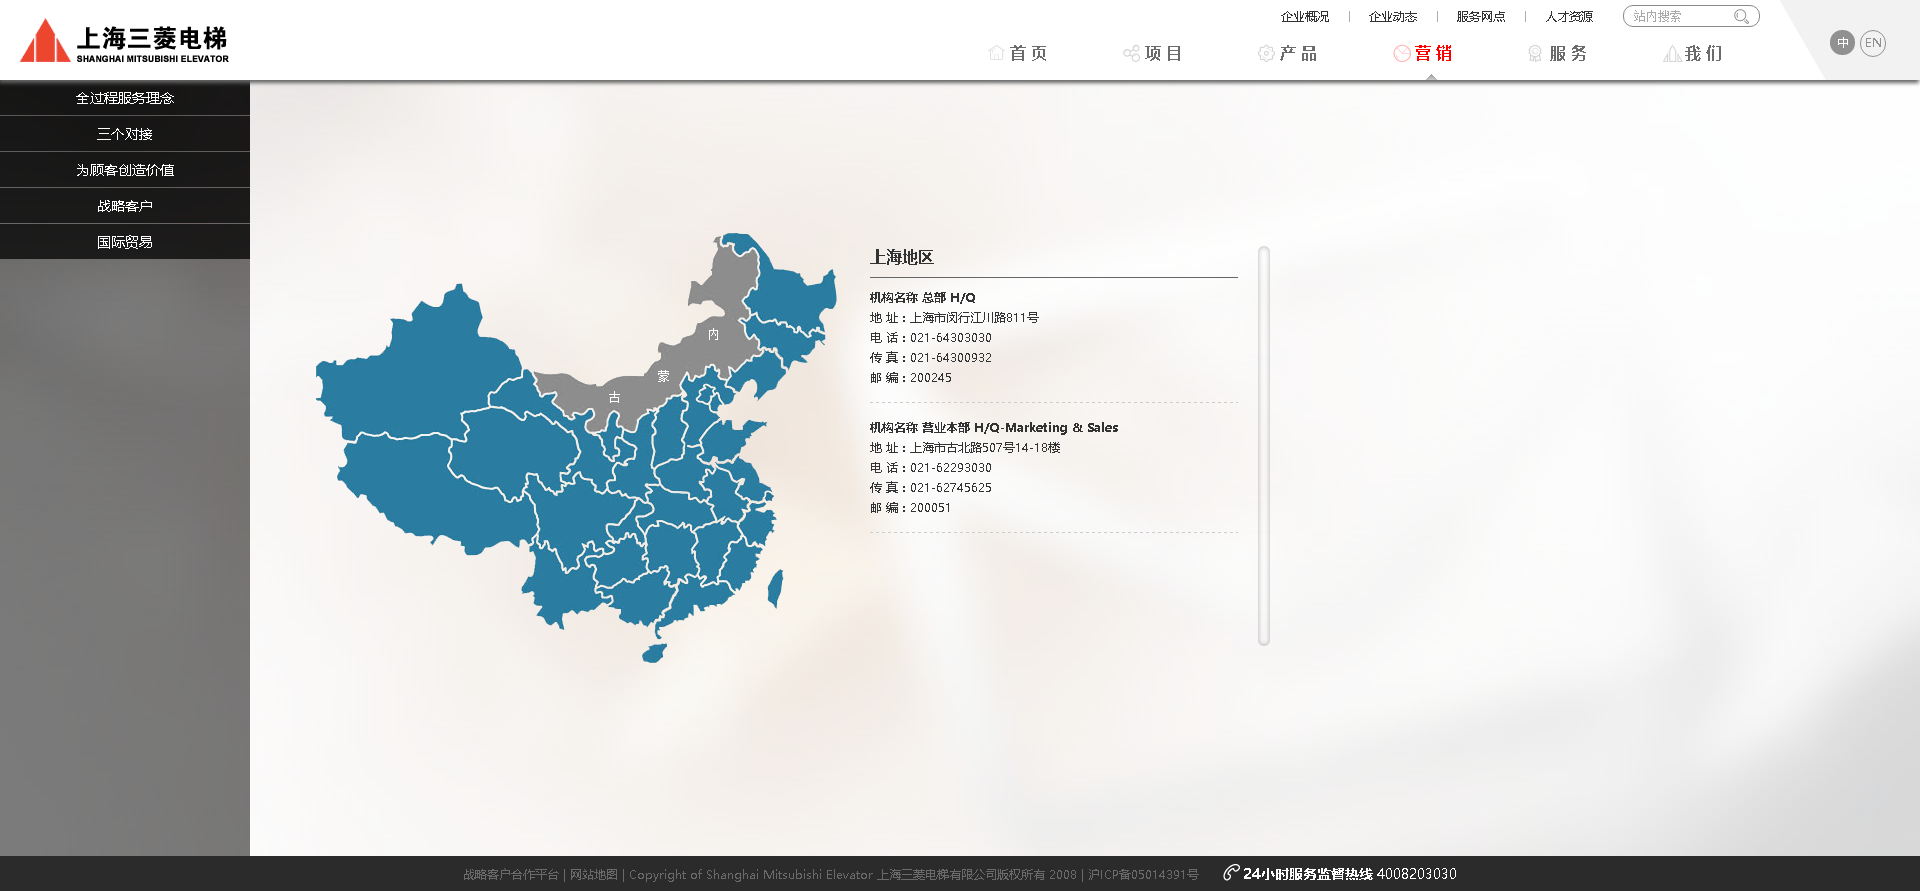
Task: Go to 服务网点 in the top bar
Action: pos(1481,17)
